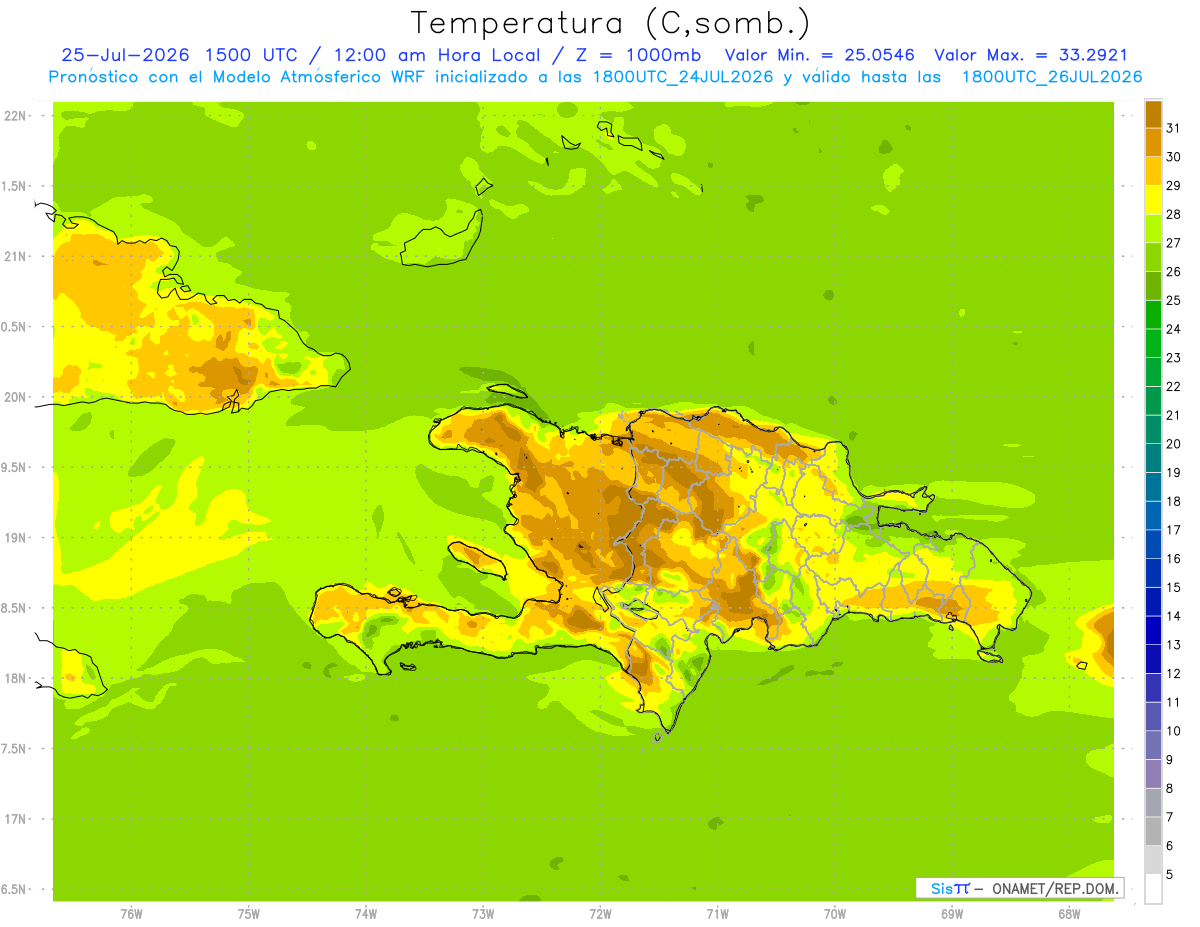
Task: Click the 17 value on the color scale
Action: (x=1174, y=529)
